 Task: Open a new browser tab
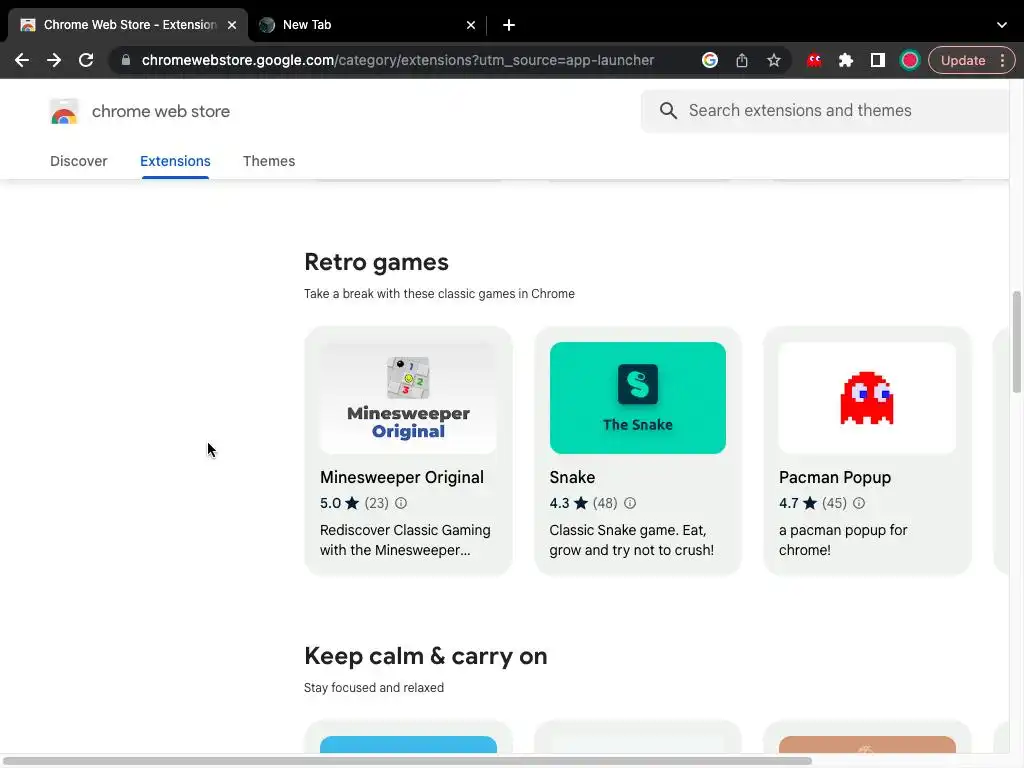pos(509,25)
